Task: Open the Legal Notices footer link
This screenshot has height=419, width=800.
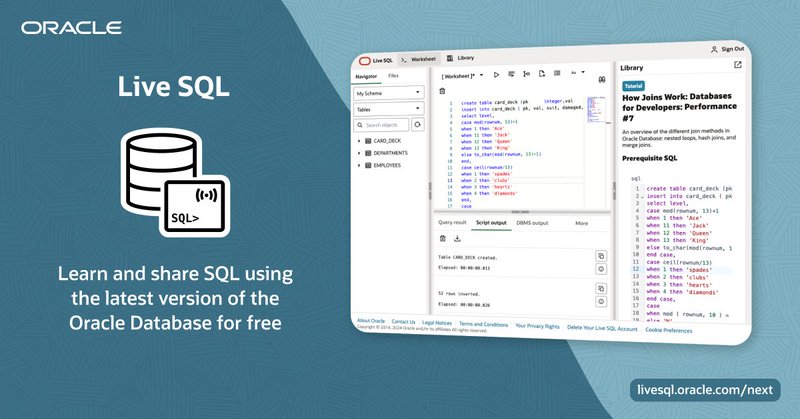Action: 437,323
